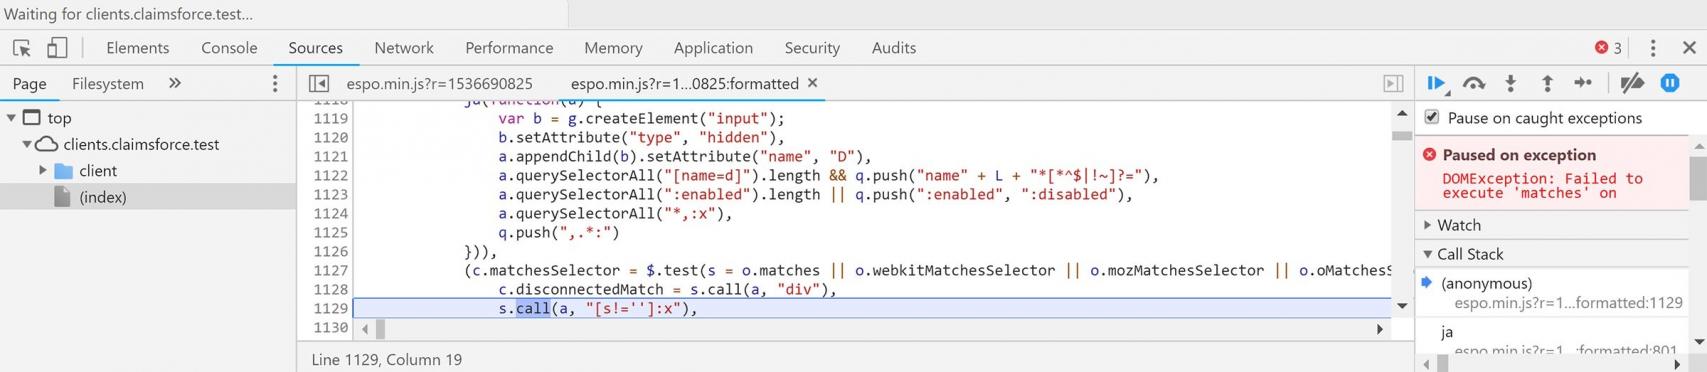
Task: Open the DevTools customize menu (three dots)
Action: point(1653,47)
